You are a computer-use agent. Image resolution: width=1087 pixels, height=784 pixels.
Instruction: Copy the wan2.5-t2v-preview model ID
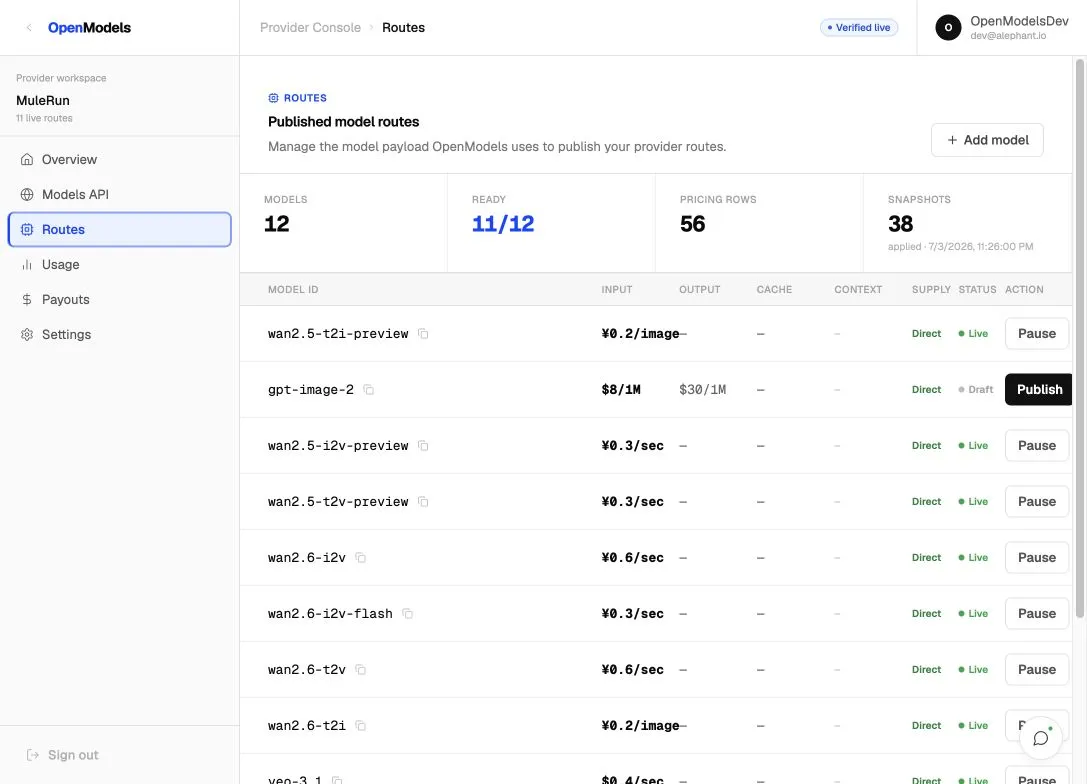coord(423,502)
